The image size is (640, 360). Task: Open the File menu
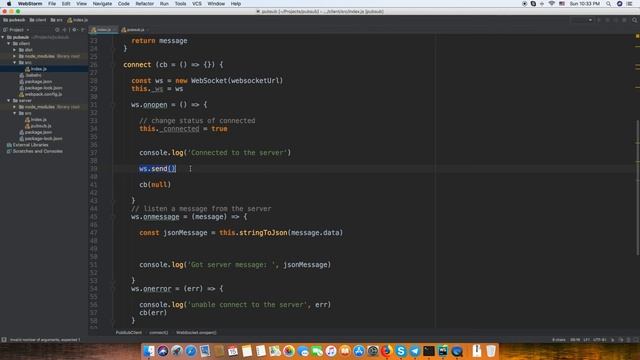coord(52,4)
